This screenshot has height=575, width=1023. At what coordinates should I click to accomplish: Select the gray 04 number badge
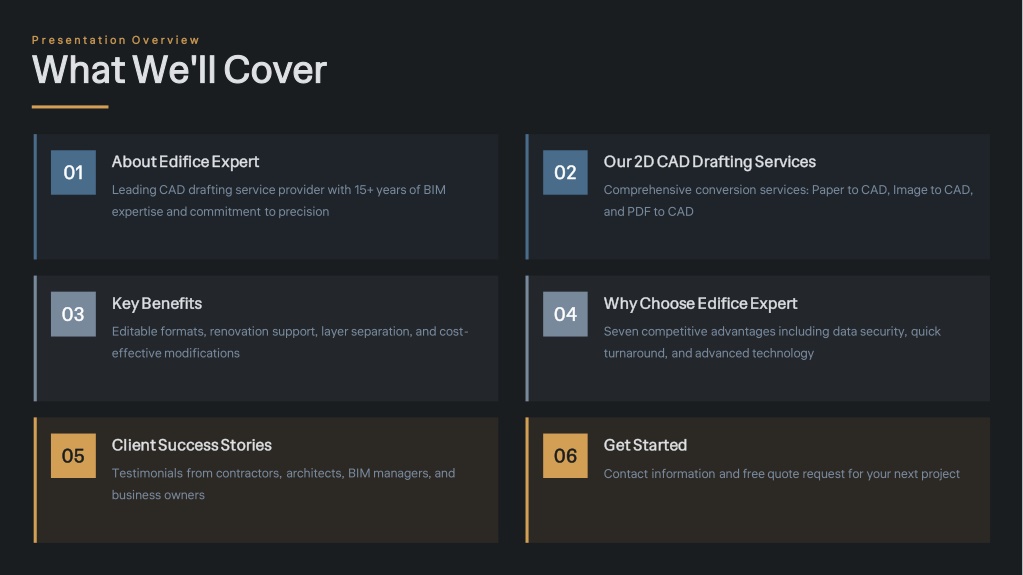click(565, 314)
